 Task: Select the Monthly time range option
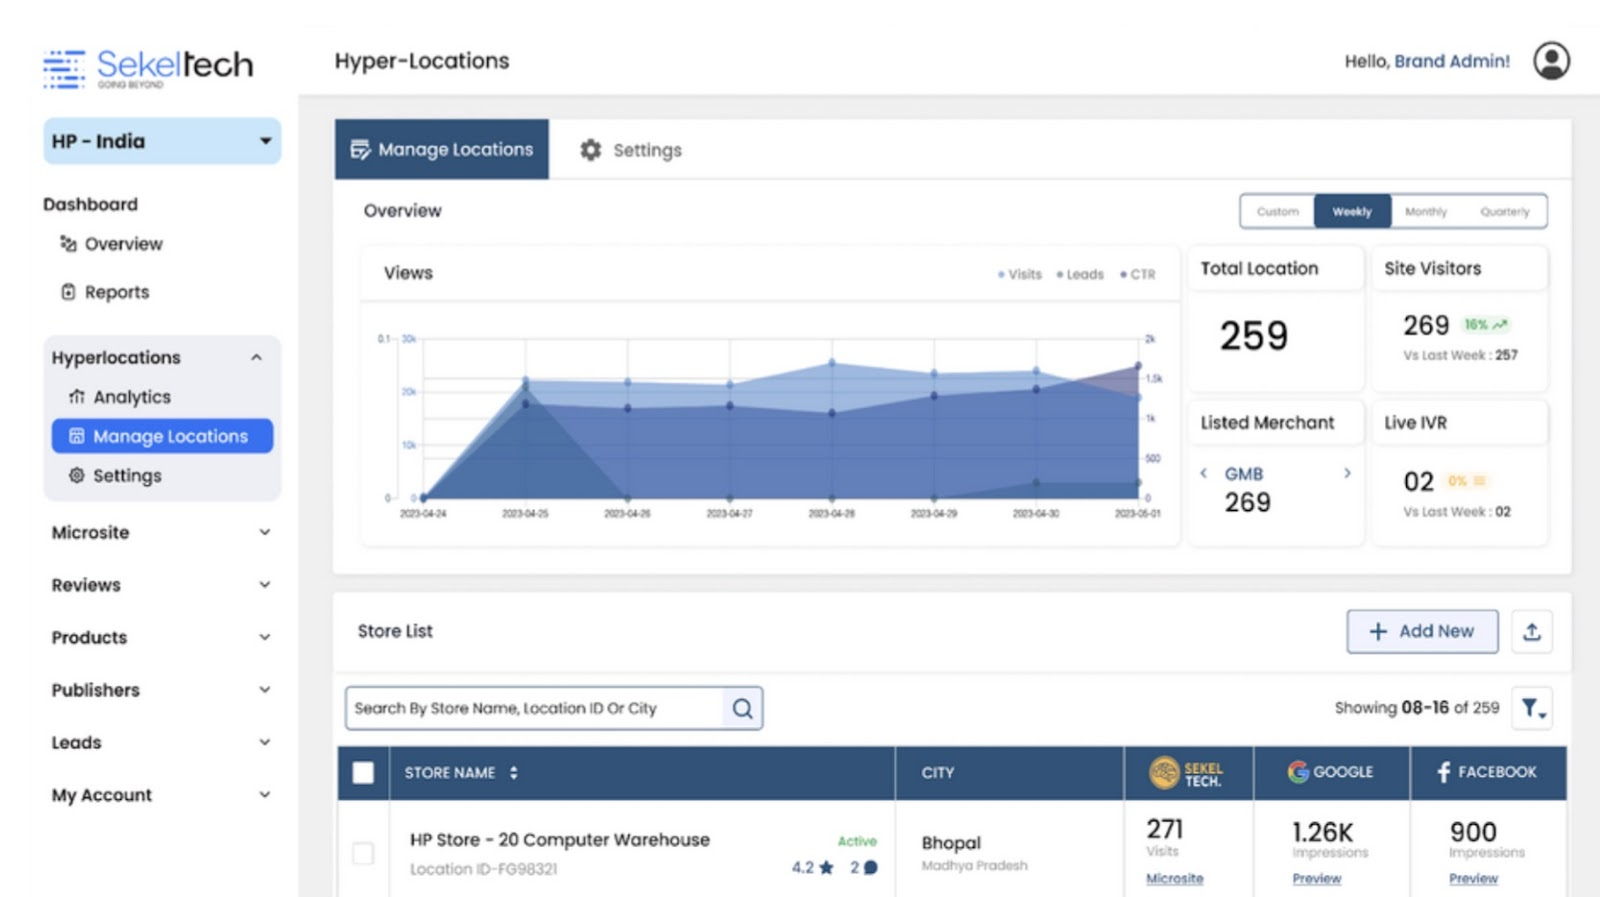click(x=1425, y=212)
